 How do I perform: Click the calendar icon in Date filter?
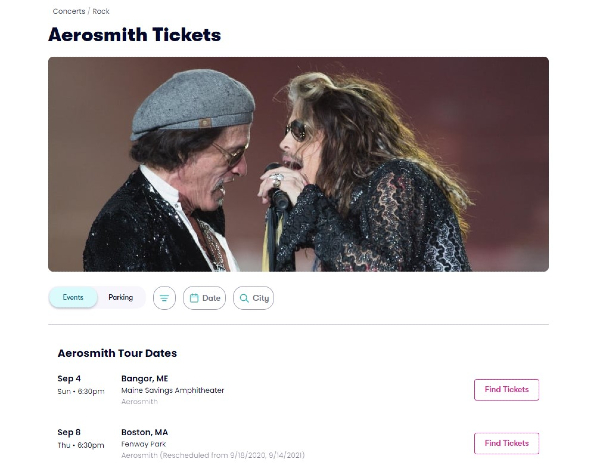[x=195, y=298]
